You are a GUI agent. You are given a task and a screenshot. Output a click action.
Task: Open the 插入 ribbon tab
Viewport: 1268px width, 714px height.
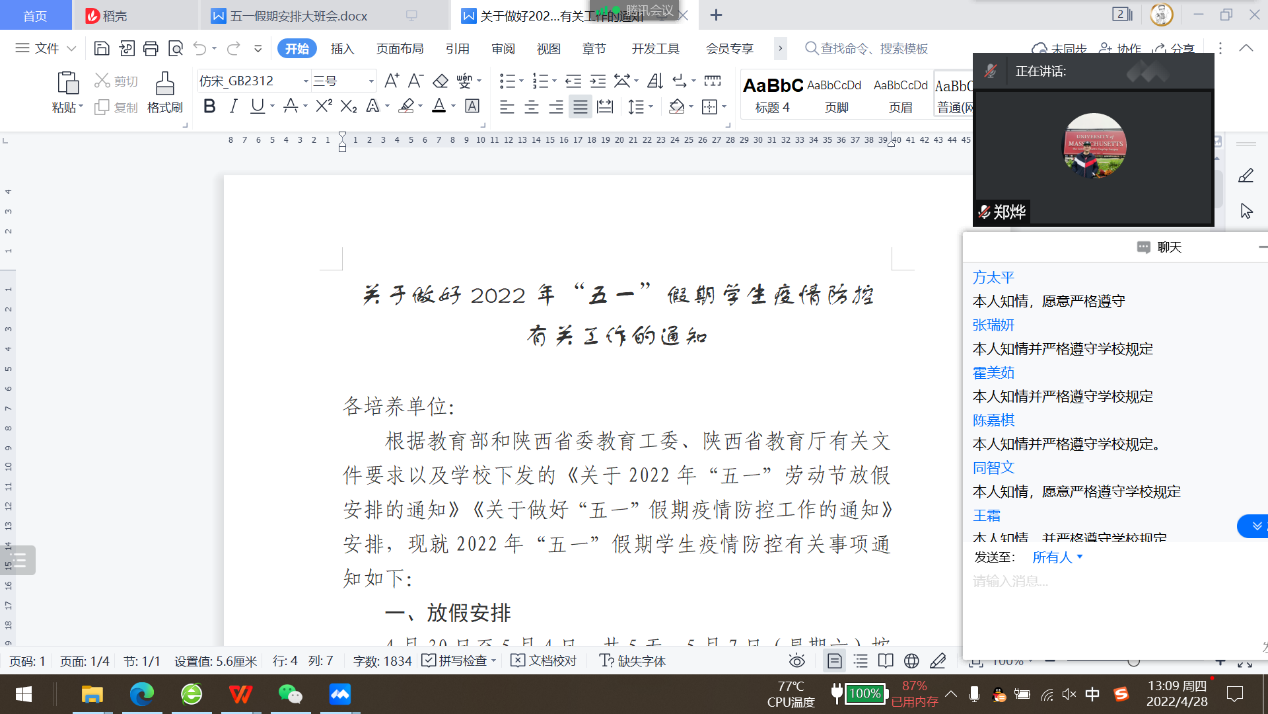(x=342, y=48)
